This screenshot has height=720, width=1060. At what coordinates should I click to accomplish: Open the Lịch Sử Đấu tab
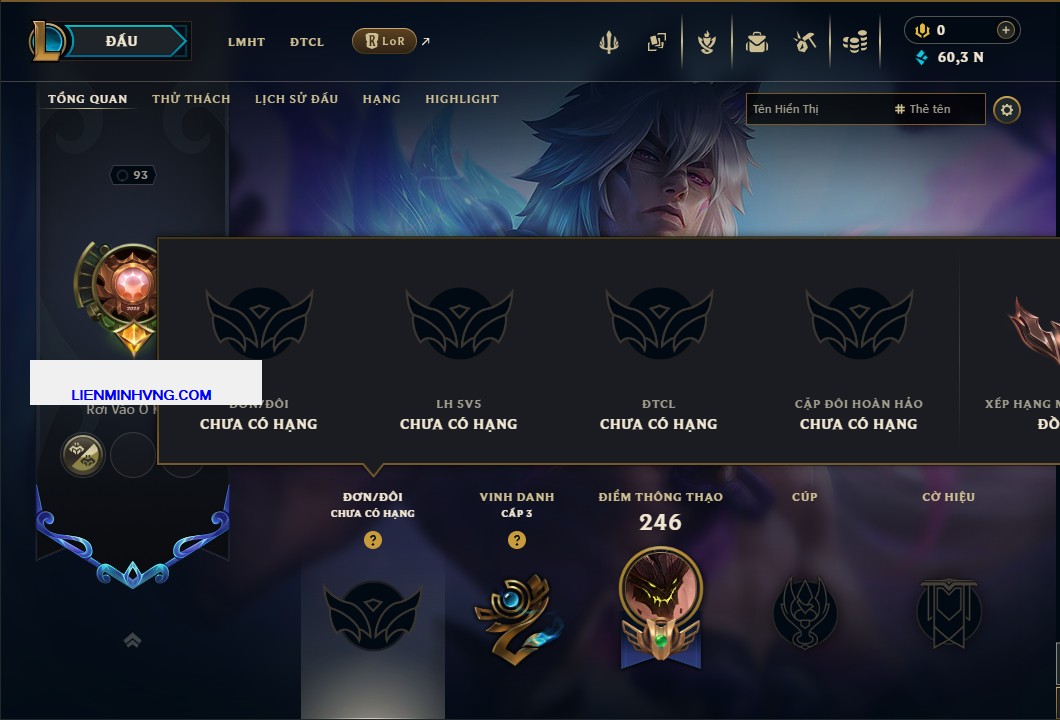tap(296, 99)
